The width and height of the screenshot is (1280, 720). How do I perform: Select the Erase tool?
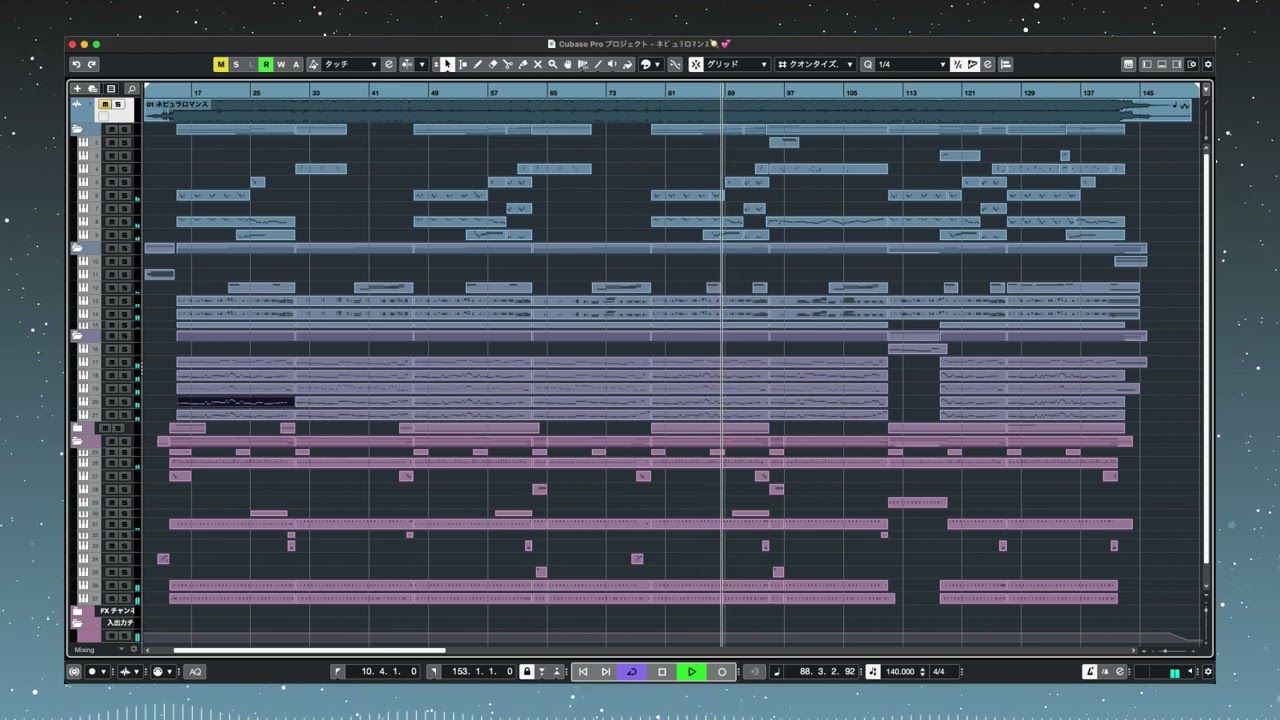tap(492, 64)
